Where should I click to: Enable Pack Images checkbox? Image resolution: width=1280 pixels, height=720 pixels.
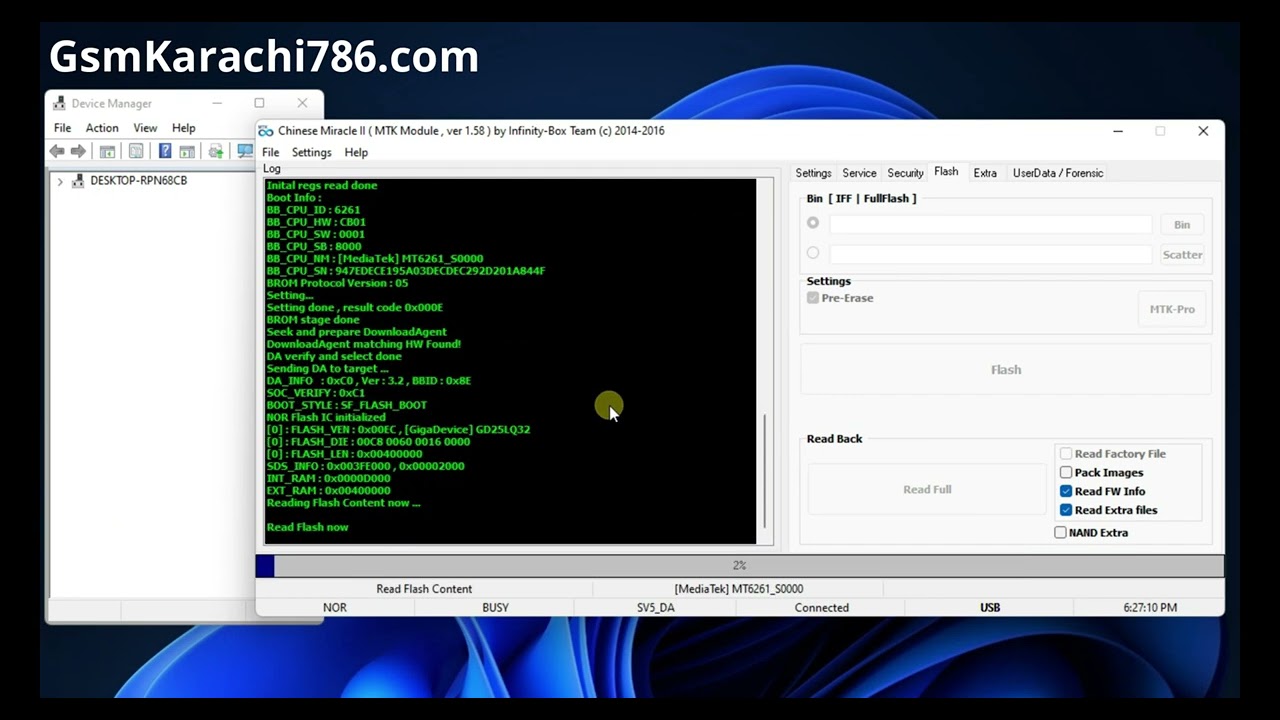tap(1066, 473)
